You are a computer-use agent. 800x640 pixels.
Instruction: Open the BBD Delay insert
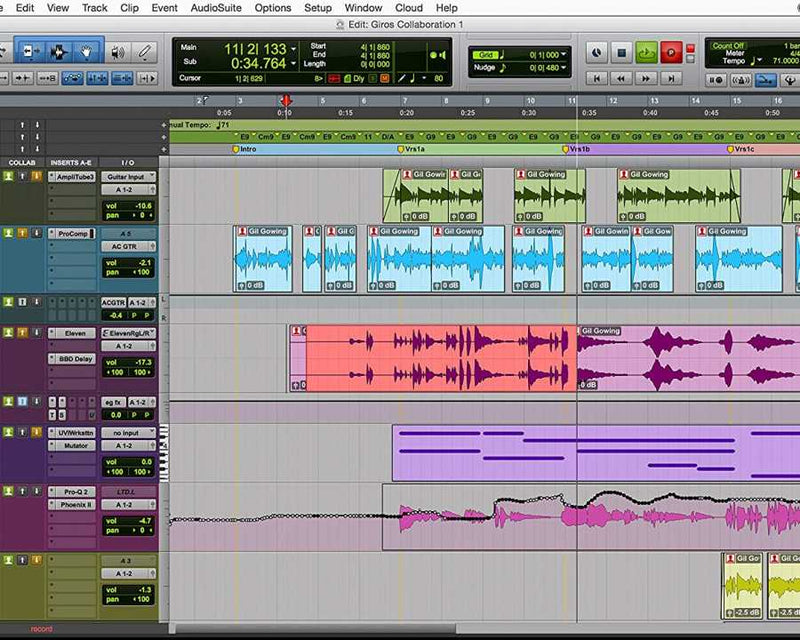click(x=75, y=357)
